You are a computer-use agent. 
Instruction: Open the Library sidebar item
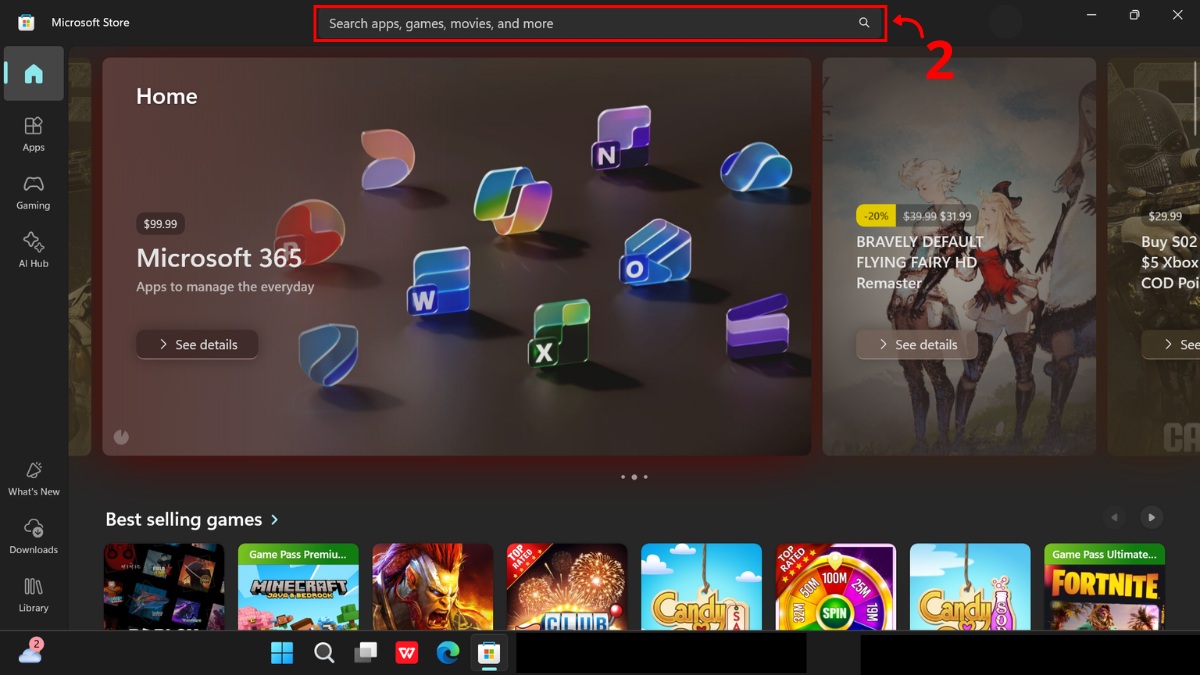click(34, 594)
